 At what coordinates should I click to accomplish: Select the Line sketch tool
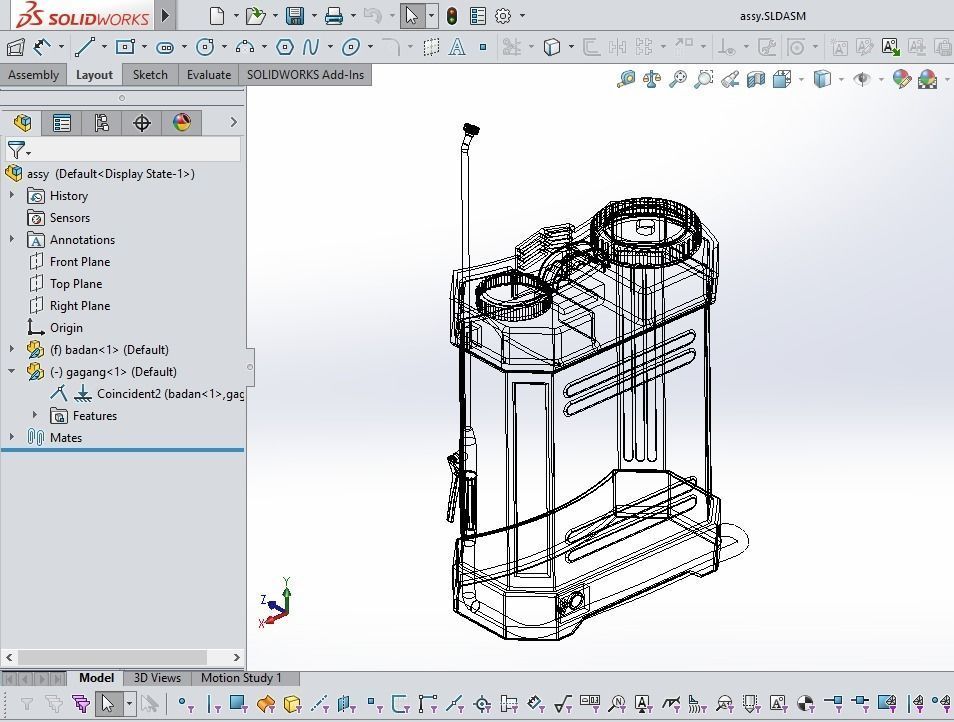85,47
